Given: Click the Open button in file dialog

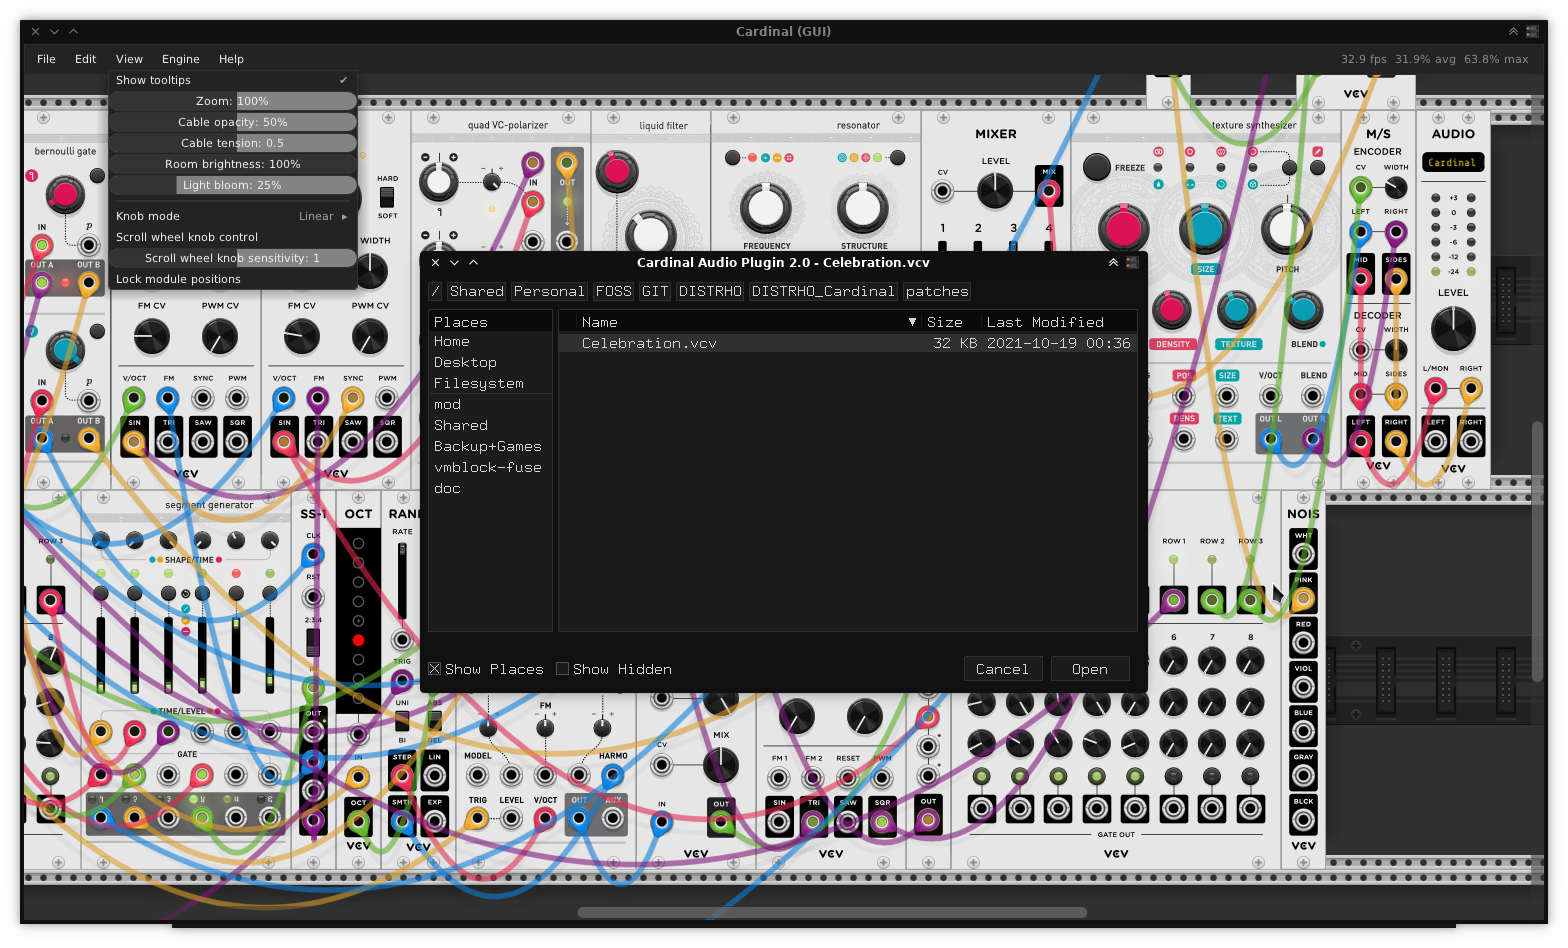Looking at the screenshot, I should (x=1090, y=669).
